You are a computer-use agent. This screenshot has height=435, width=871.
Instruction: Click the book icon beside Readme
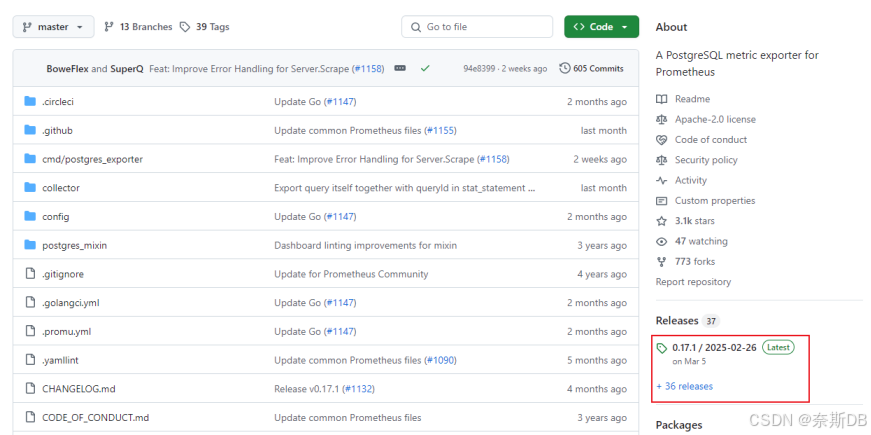[x=661, y=99]
